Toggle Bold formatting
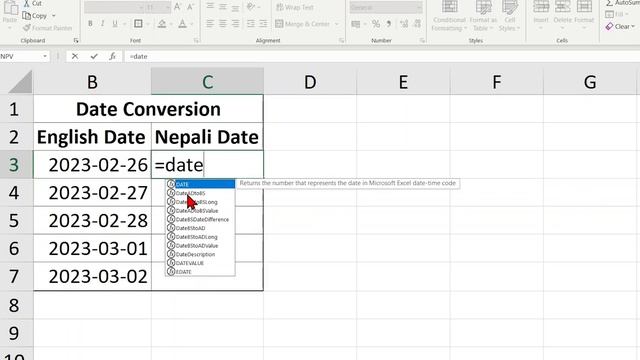 coord(90,24)
